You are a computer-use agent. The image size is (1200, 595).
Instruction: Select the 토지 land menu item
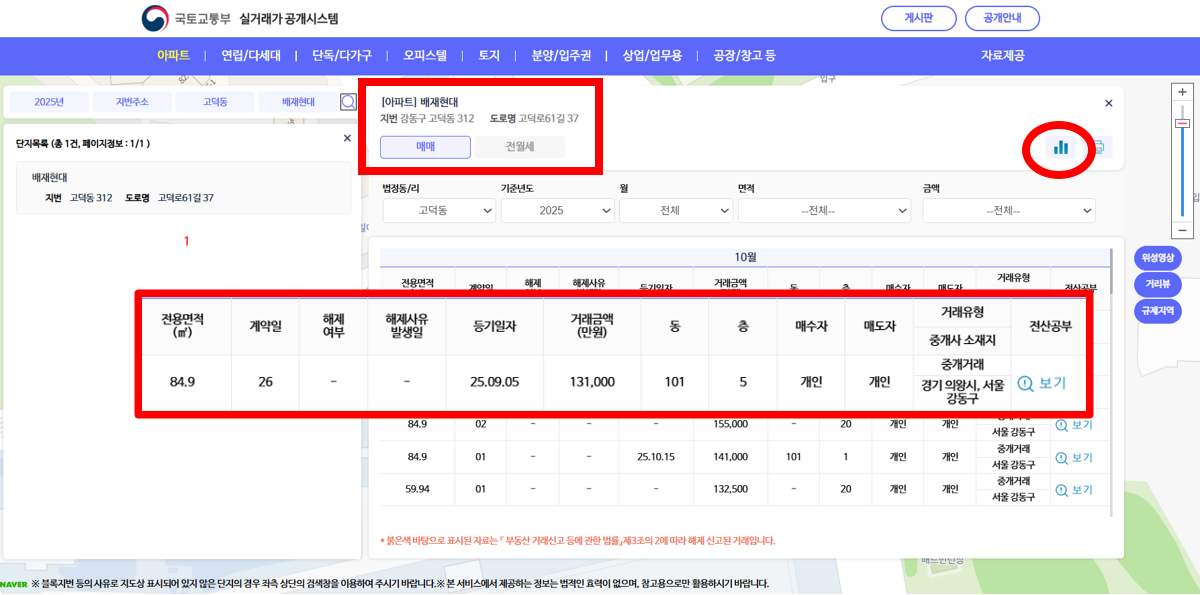487,56
